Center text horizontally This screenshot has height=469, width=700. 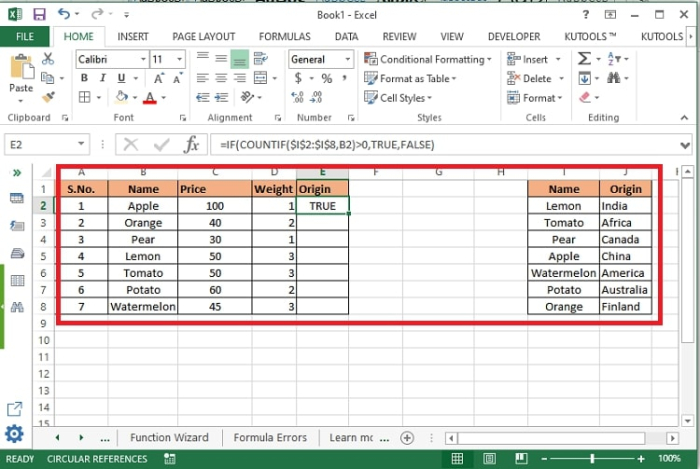click(221, 78)
